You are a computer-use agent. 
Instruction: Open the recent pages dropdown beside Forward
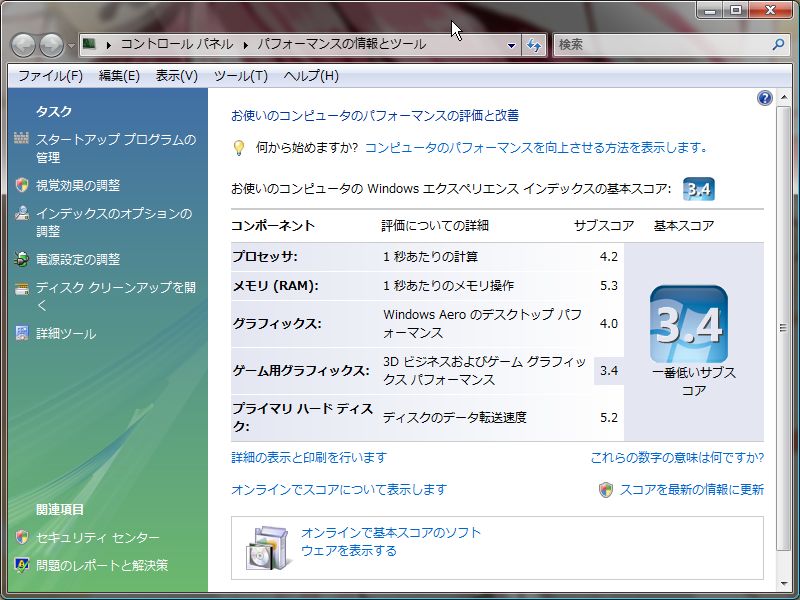click(x=71, y=46)
